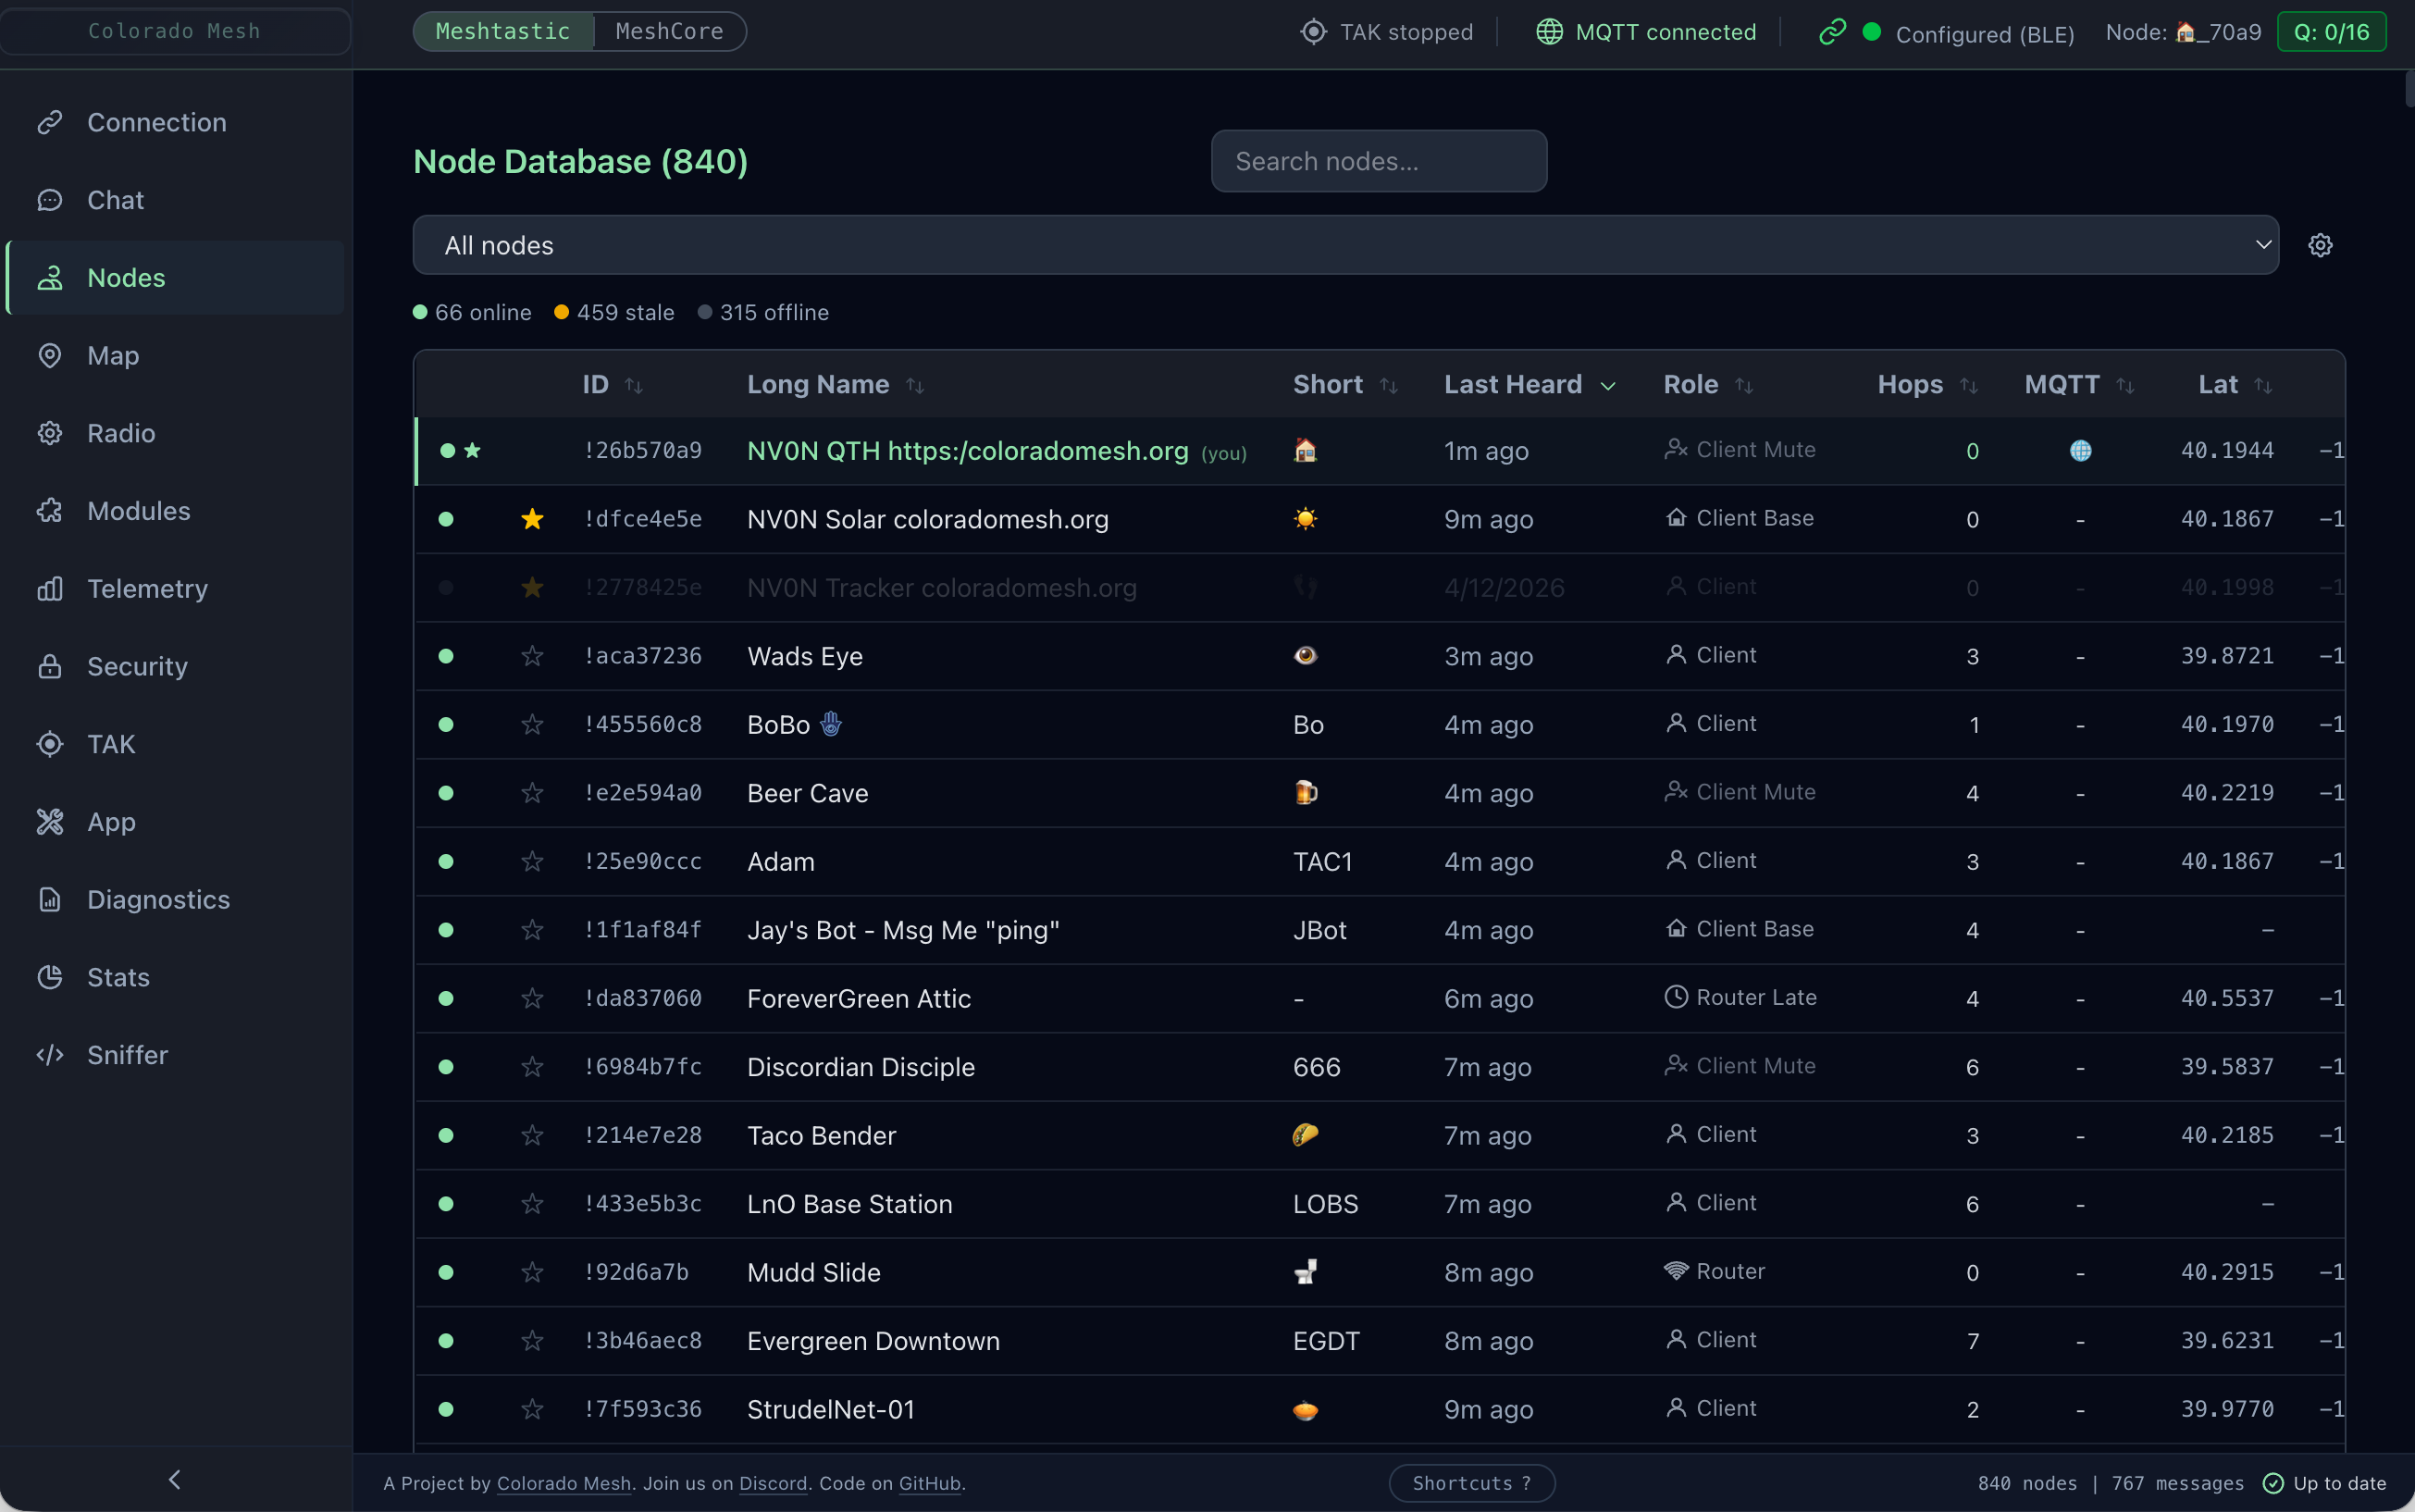Switch to the MeshCore tab
Image resolution: width=2415 pixels, height=1512 pixels.
pos(670,31)
